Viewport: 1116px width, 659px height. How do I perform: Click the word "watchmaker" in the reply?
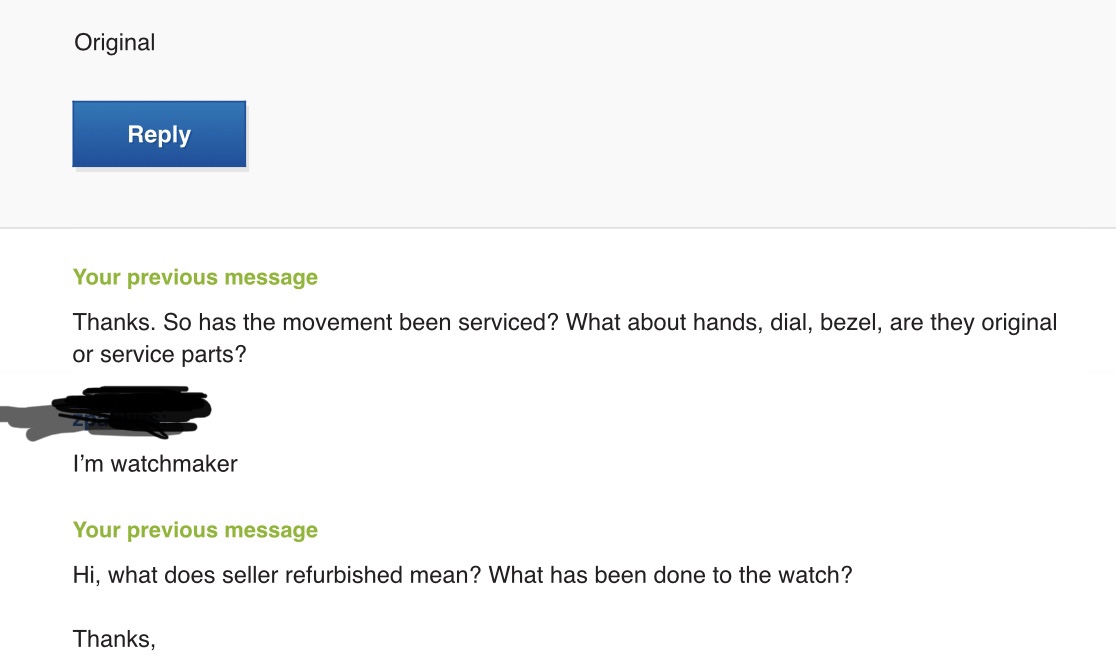[x=174, y=464]
